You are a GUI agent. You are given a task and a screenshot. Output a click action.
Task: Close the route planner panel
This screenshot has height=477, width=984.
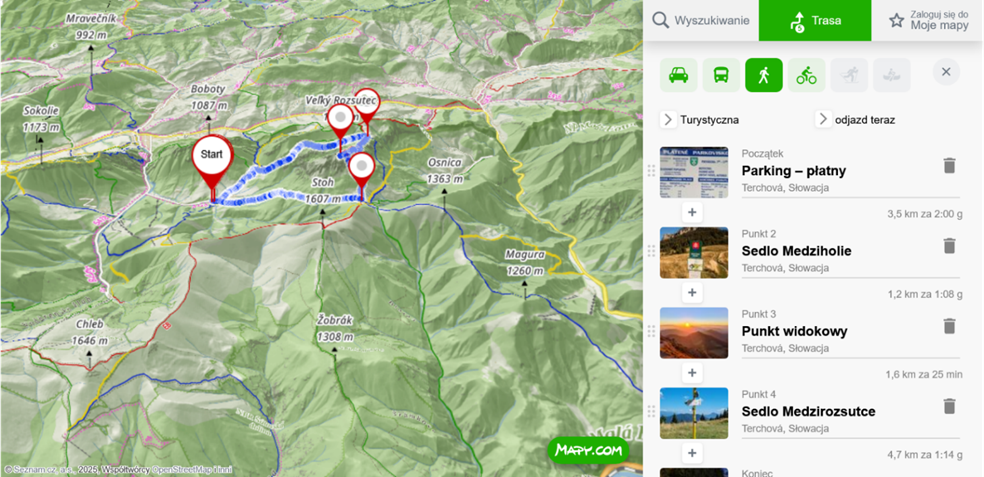click(x=946, y=72)
